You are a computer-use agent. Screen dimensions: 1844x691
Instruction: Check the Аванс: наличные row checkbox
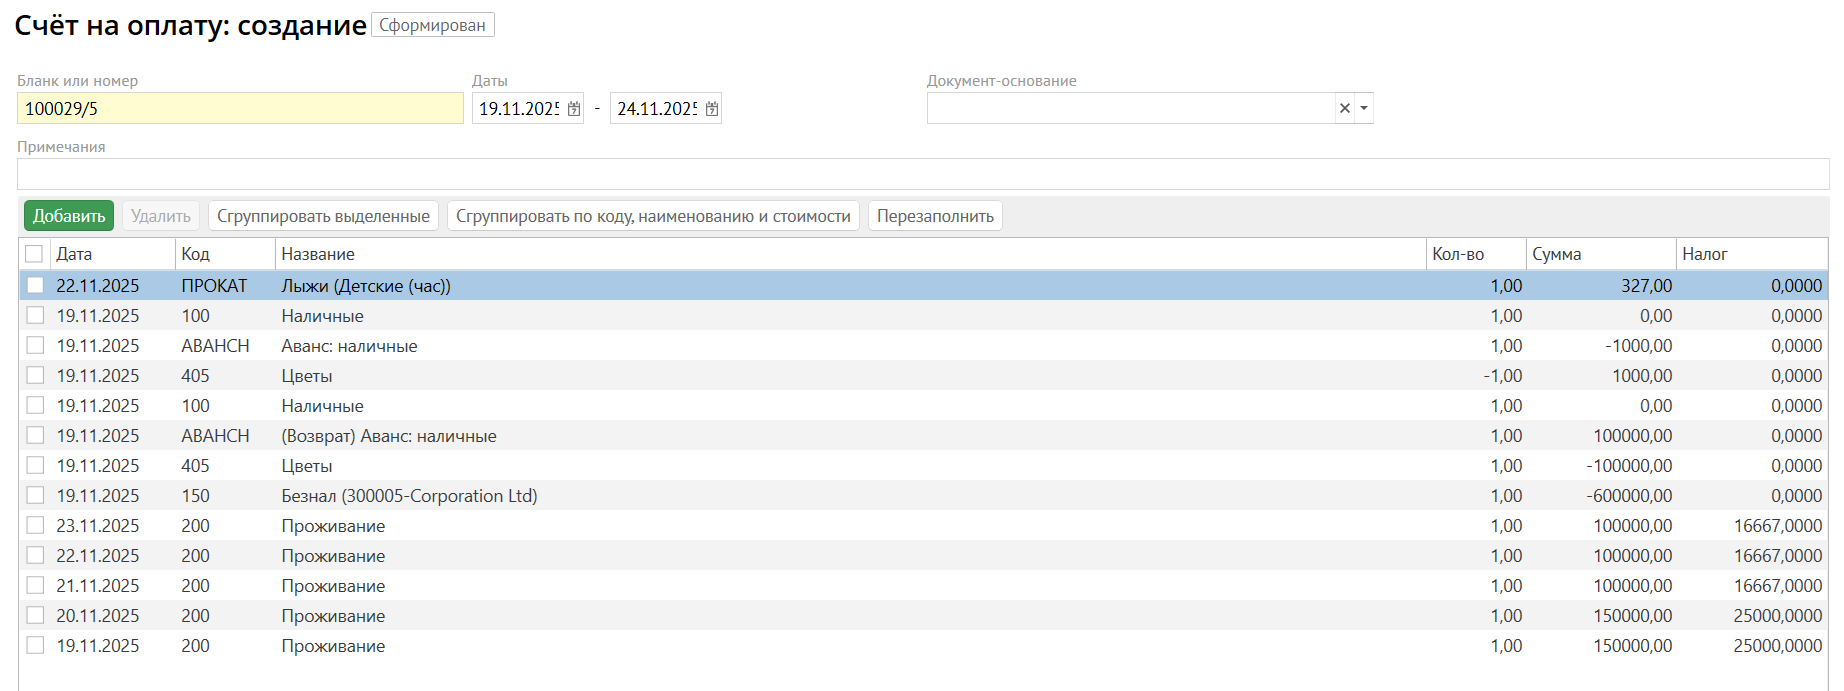click(x=35, y=345)
